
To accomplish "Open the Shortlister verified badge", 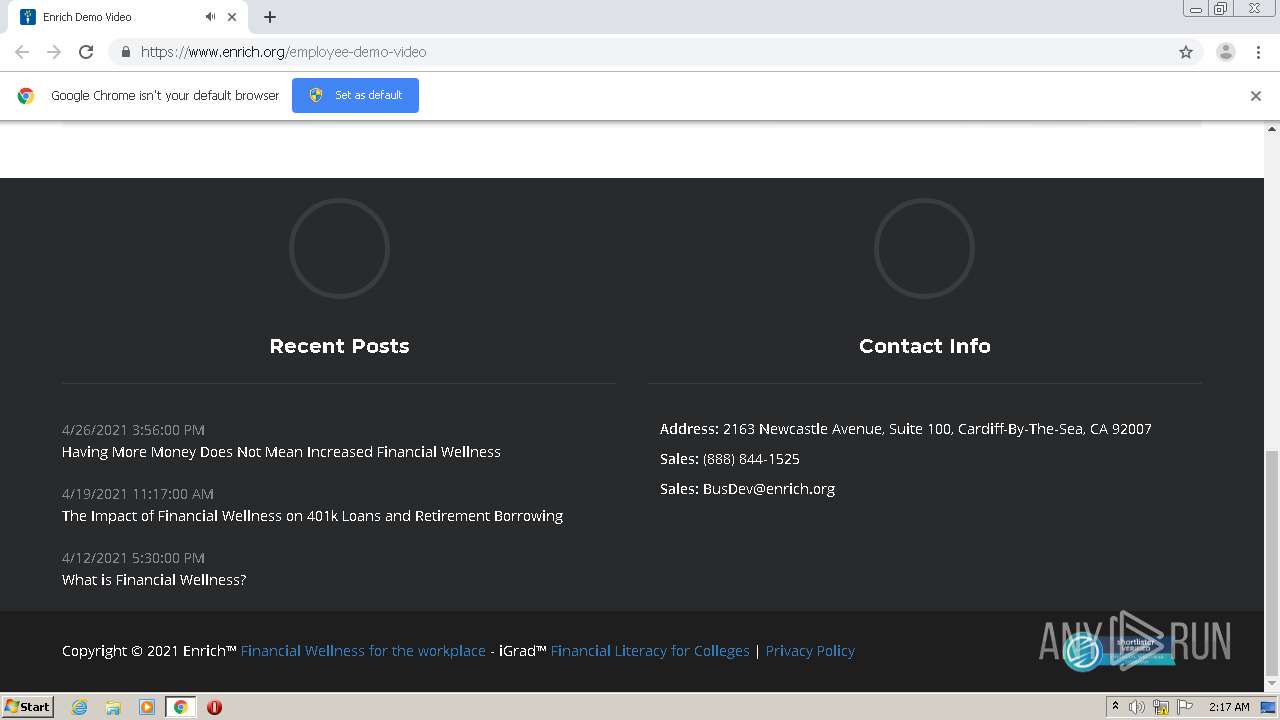I will click(x=1119, y=650).
